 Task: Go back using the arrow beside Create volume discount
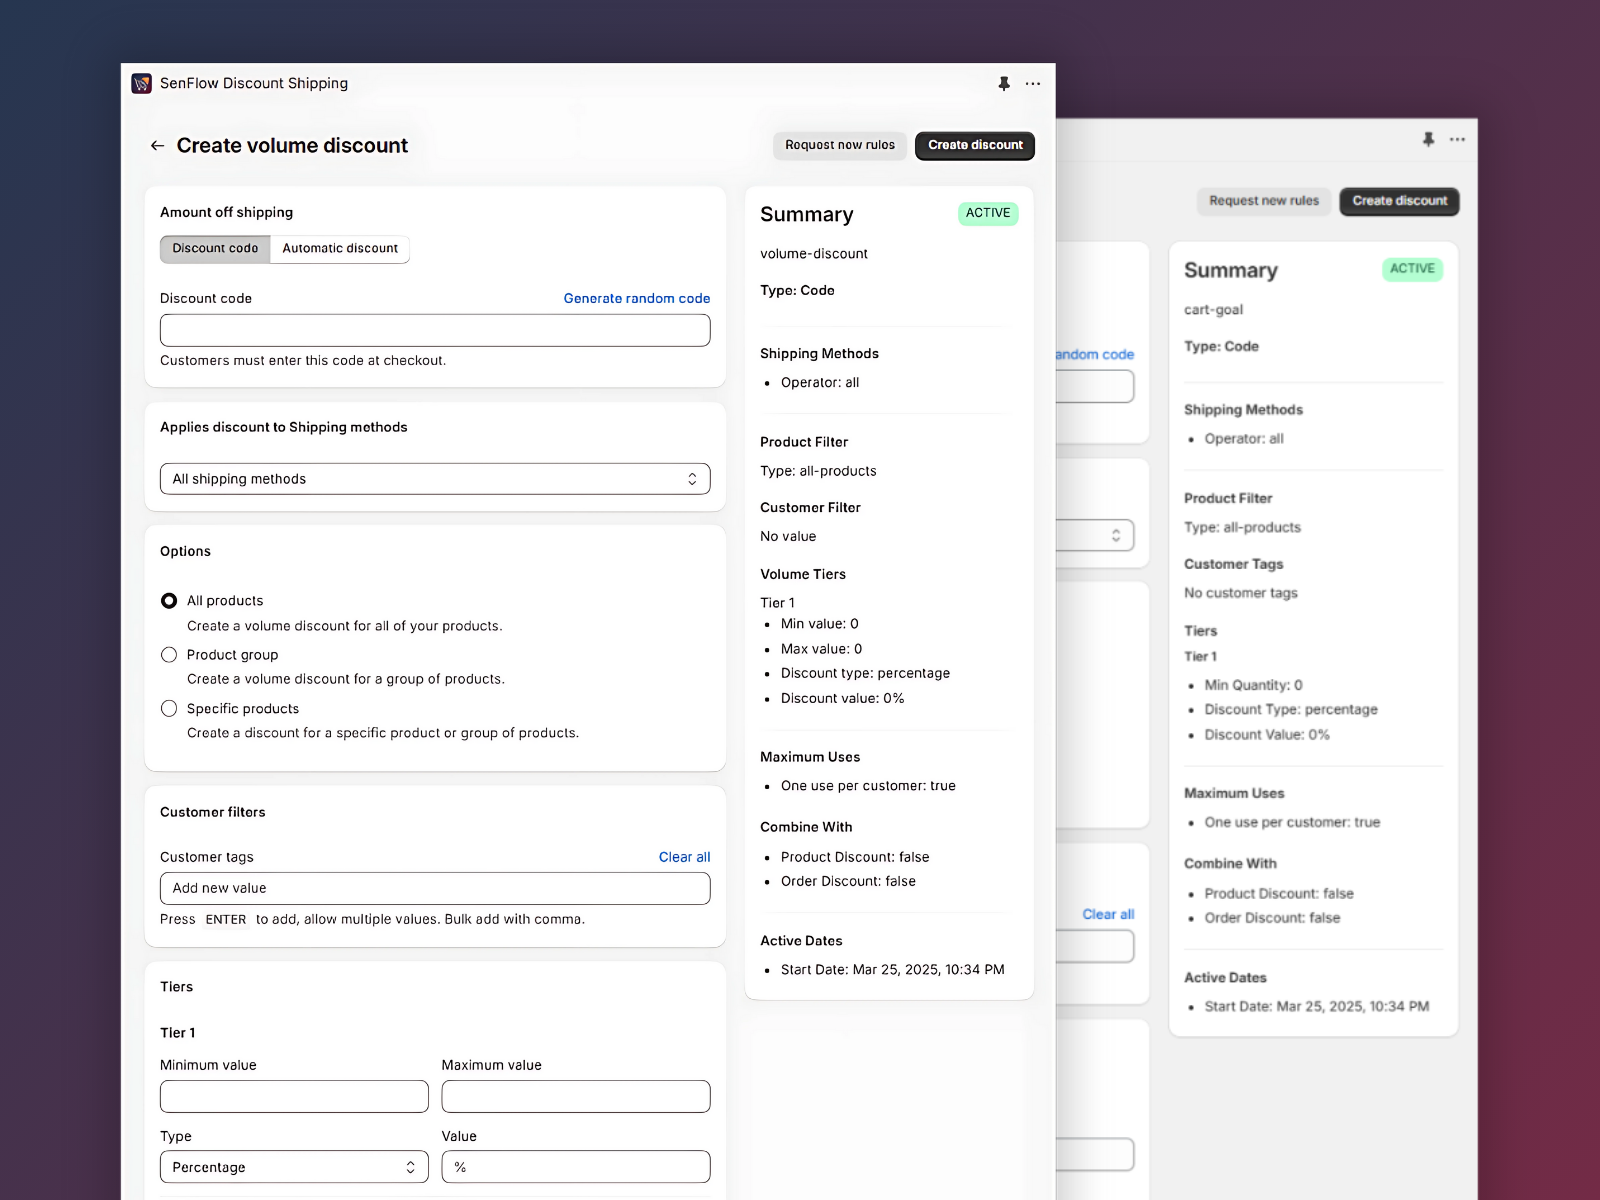(x=157, y=146)
